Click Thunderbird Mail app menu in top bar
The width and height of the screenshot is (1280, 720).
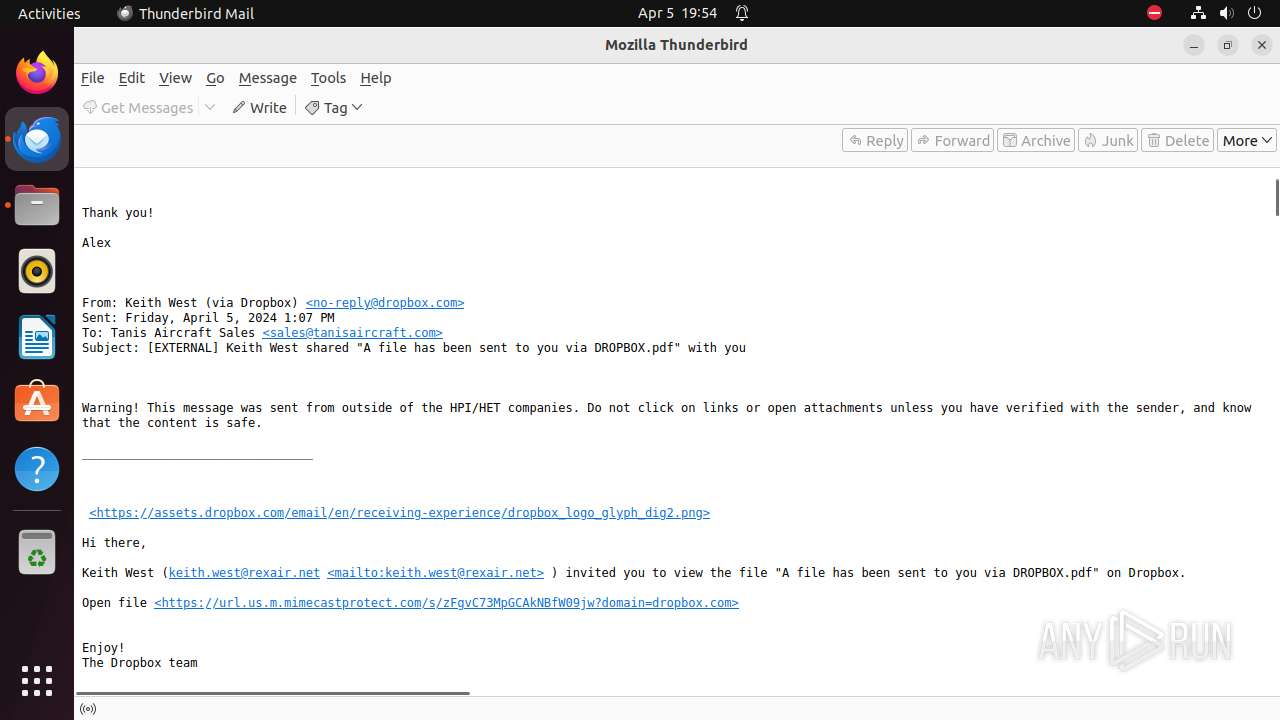pyautogui.click(x=186, y=13)
